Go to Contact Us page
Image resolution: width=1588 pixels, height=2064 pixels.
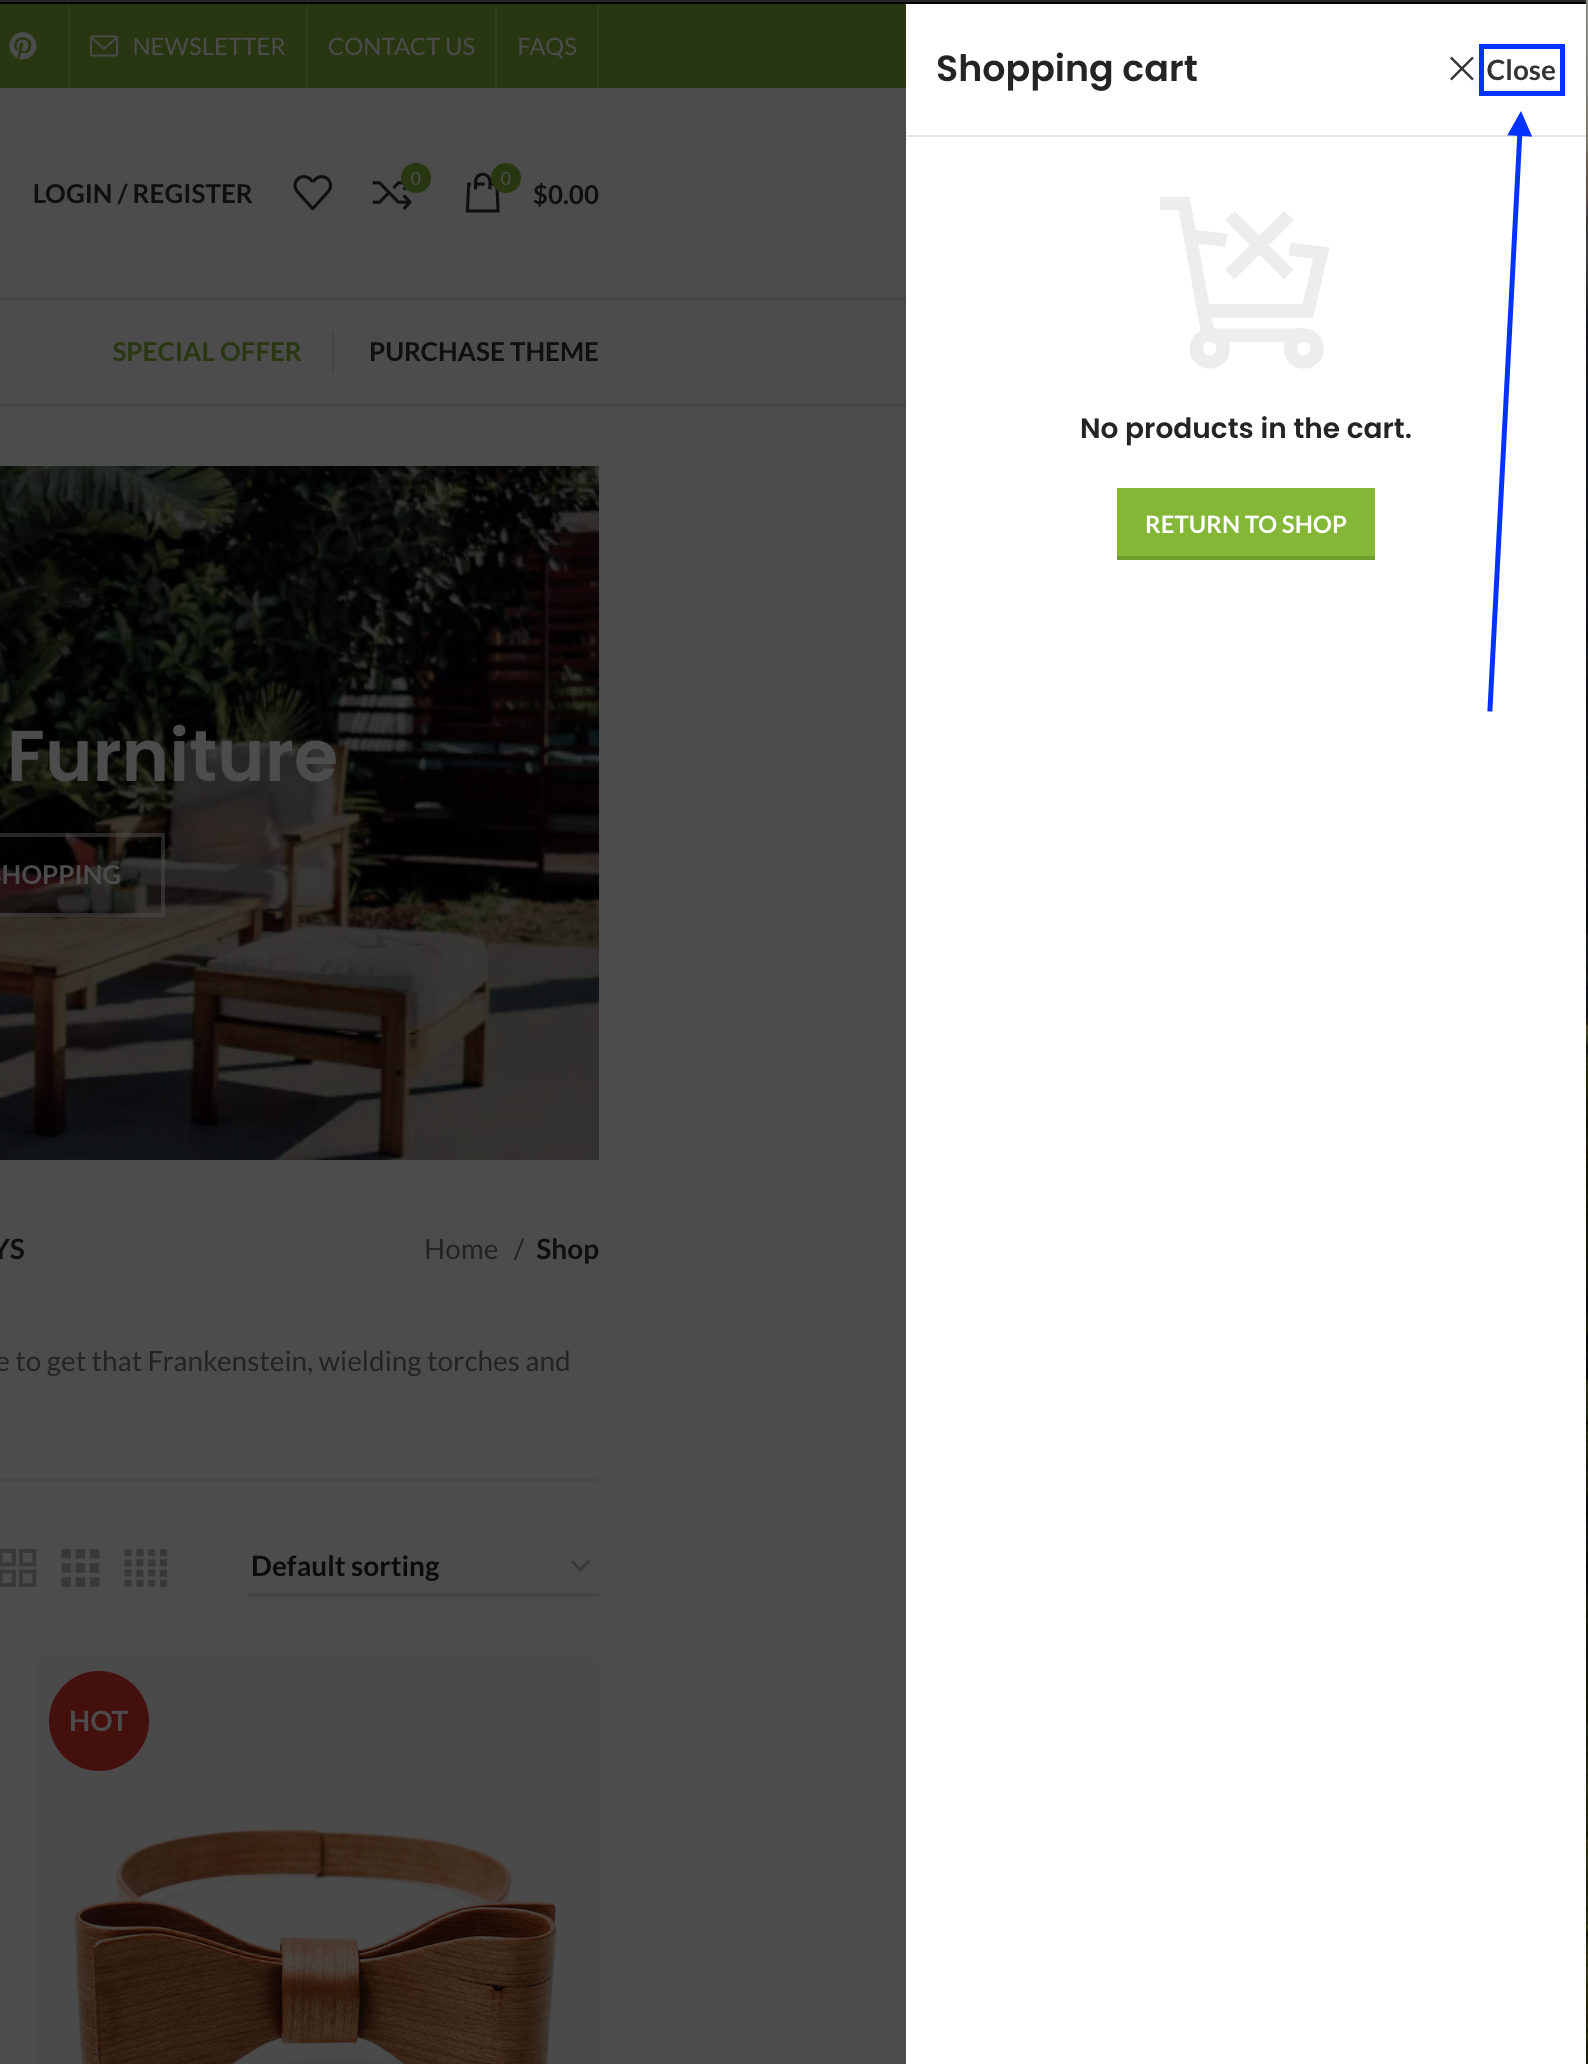[401, 46]
